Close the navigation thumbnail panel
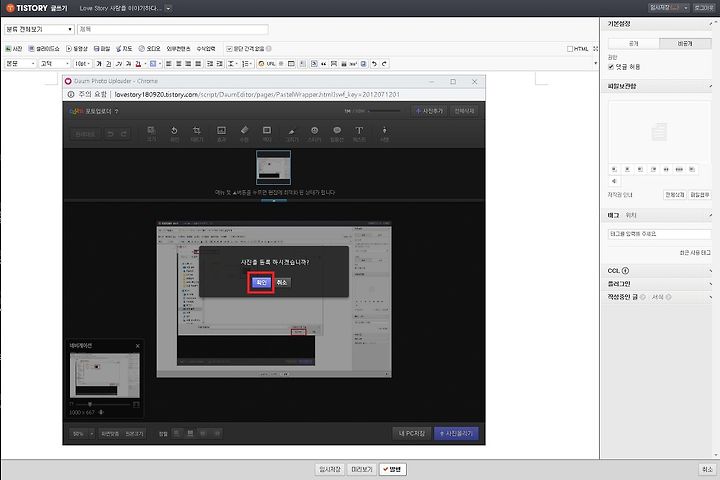The width and height of the screenshot is (720, 480). (x=137, y=346)
